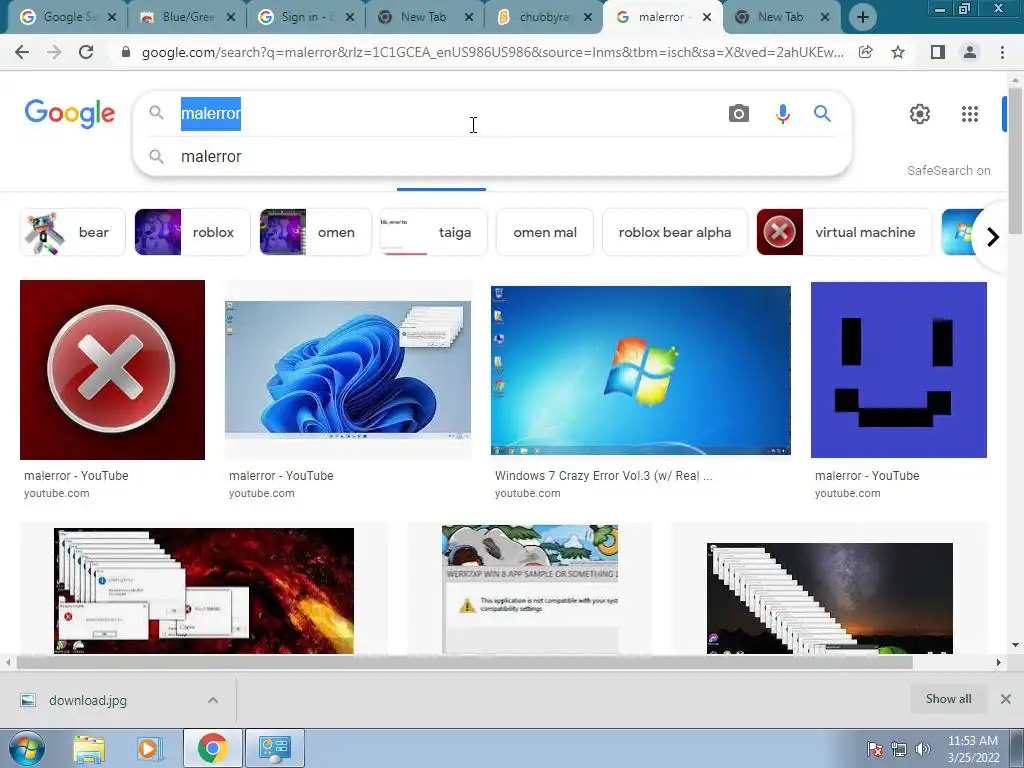This screenshot has width=1024, height=768.
Task: Filter by roblox bear alpha chip
Action: tap(675, 232)
